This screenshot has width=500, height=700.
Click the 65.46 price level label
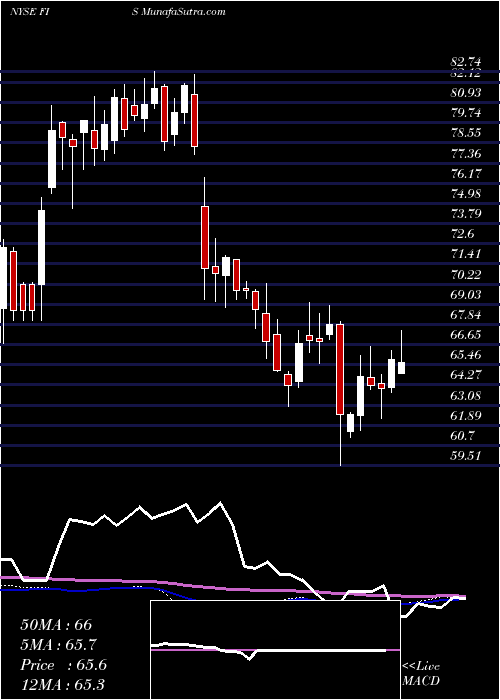(x=467, y=355)
